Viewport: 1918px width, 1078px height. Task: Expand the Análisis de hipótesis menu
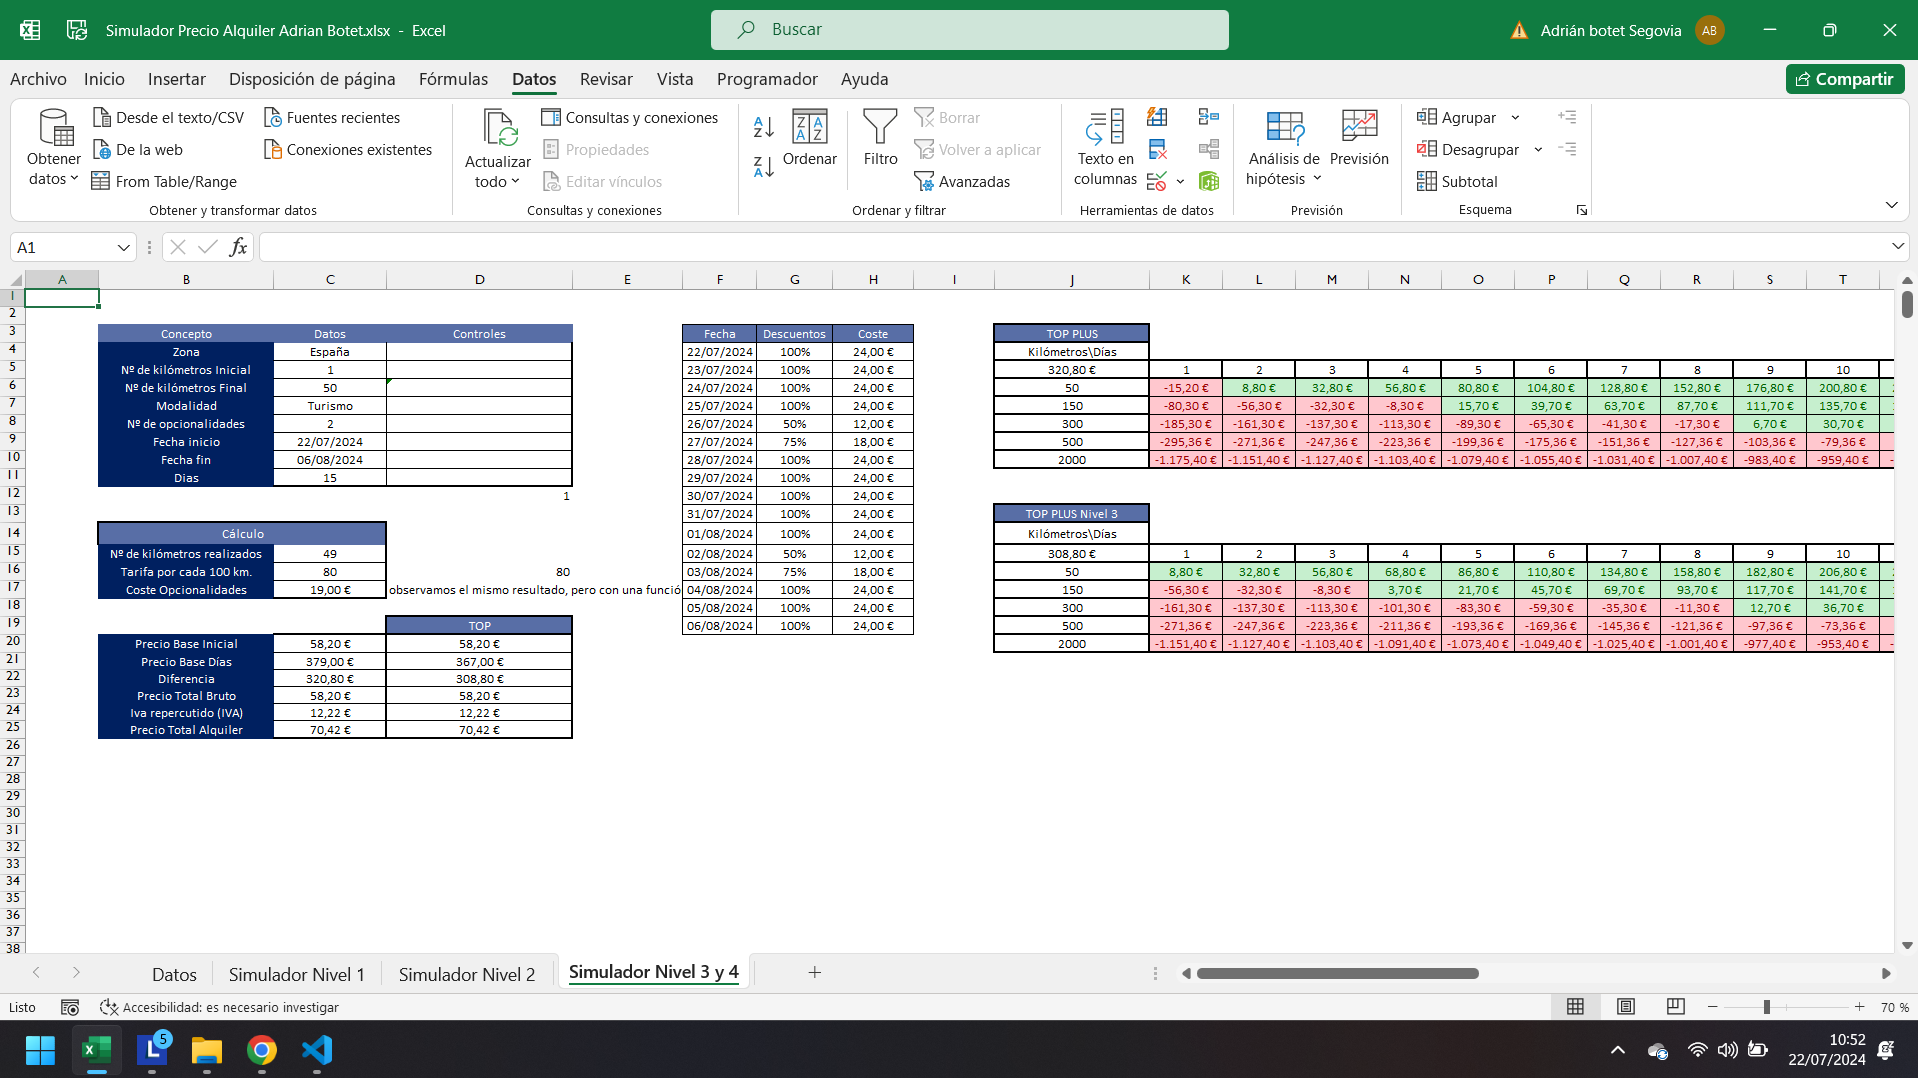click(1284, 178)
